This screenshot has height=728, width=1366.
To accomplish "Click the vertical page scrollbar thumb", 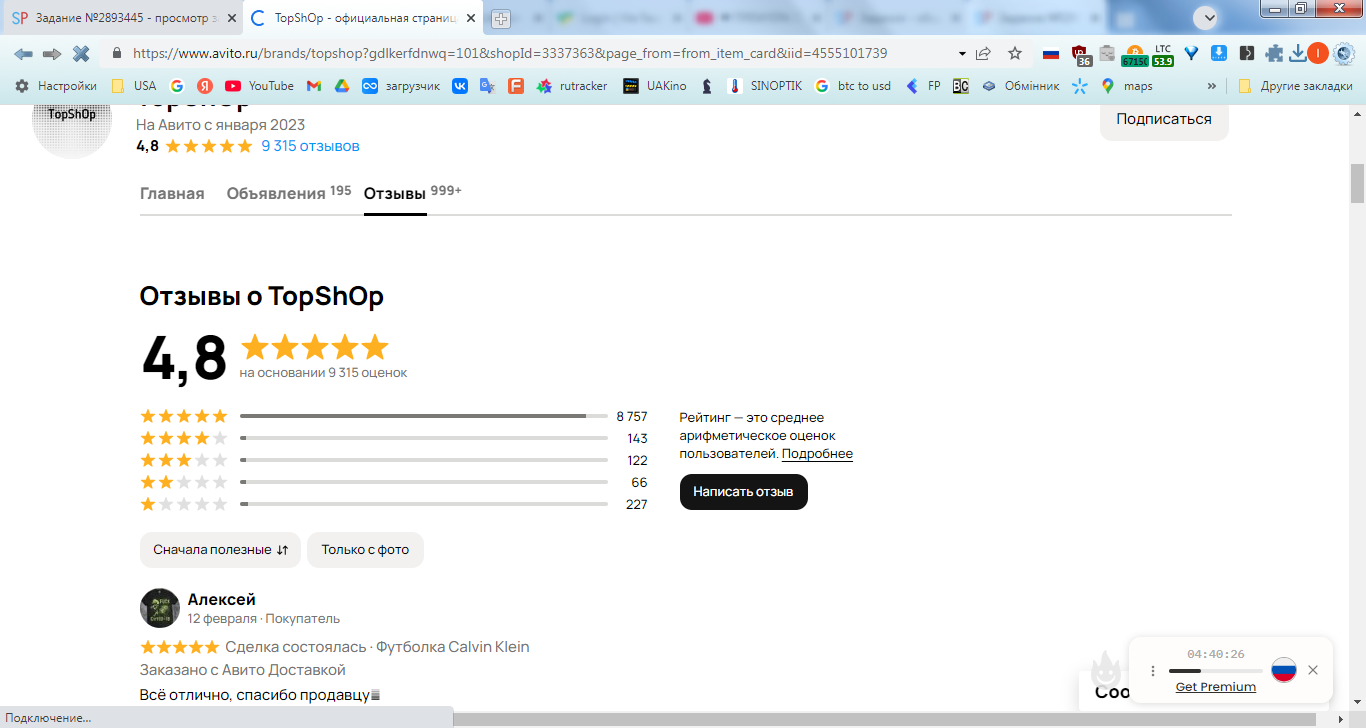I will pos(1357,183).
